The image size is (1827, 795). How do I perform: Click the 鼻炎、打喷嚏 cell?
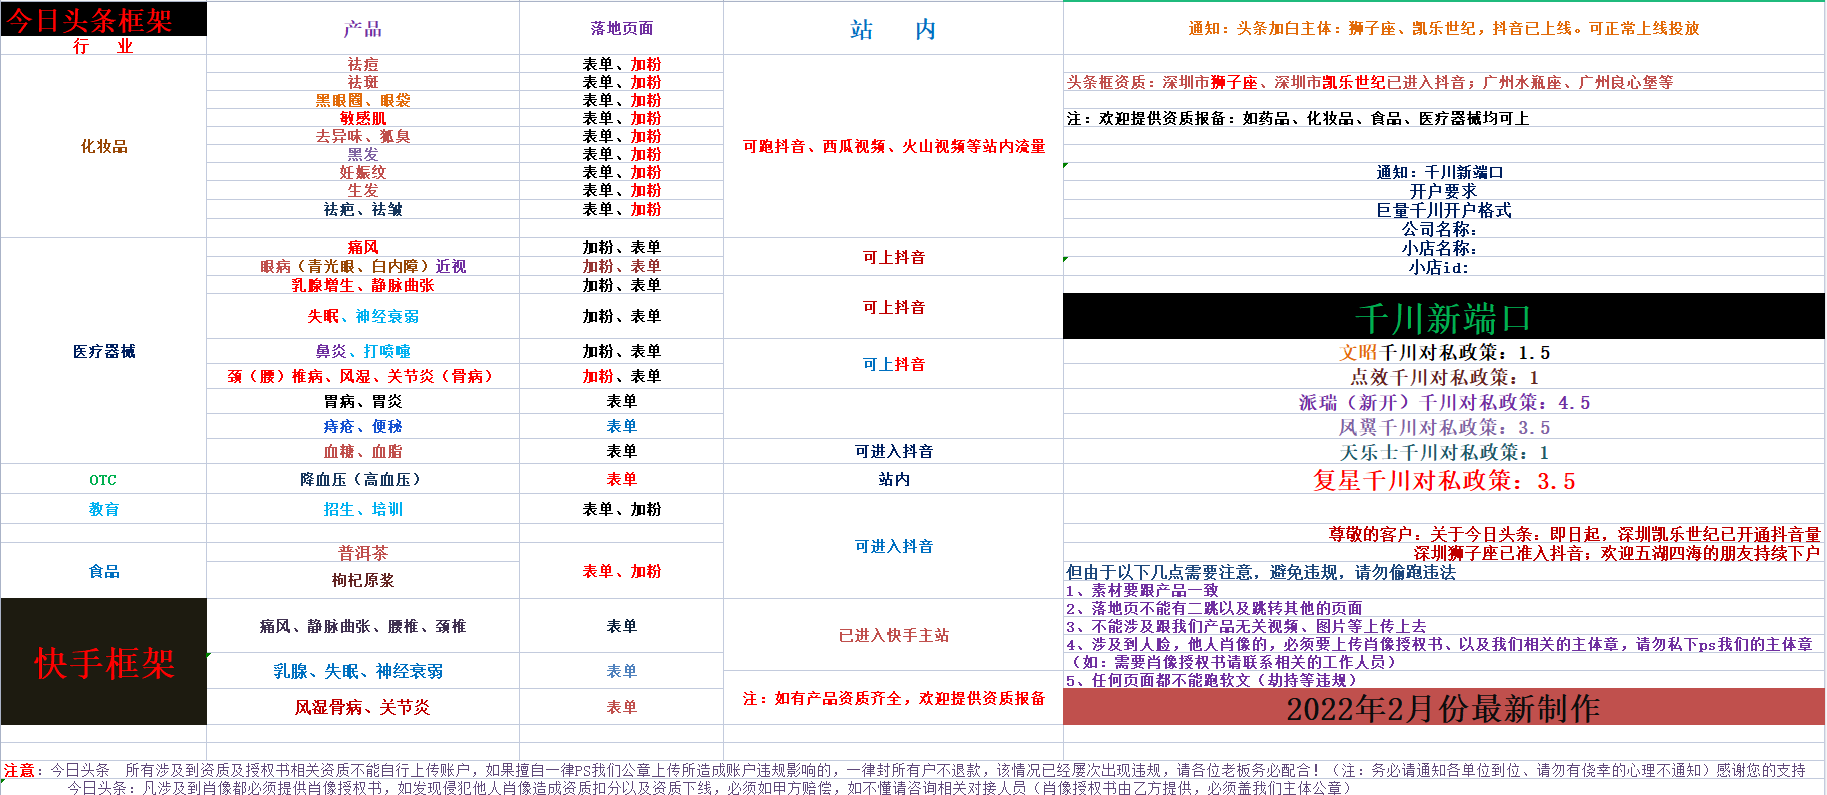point(363,351)
